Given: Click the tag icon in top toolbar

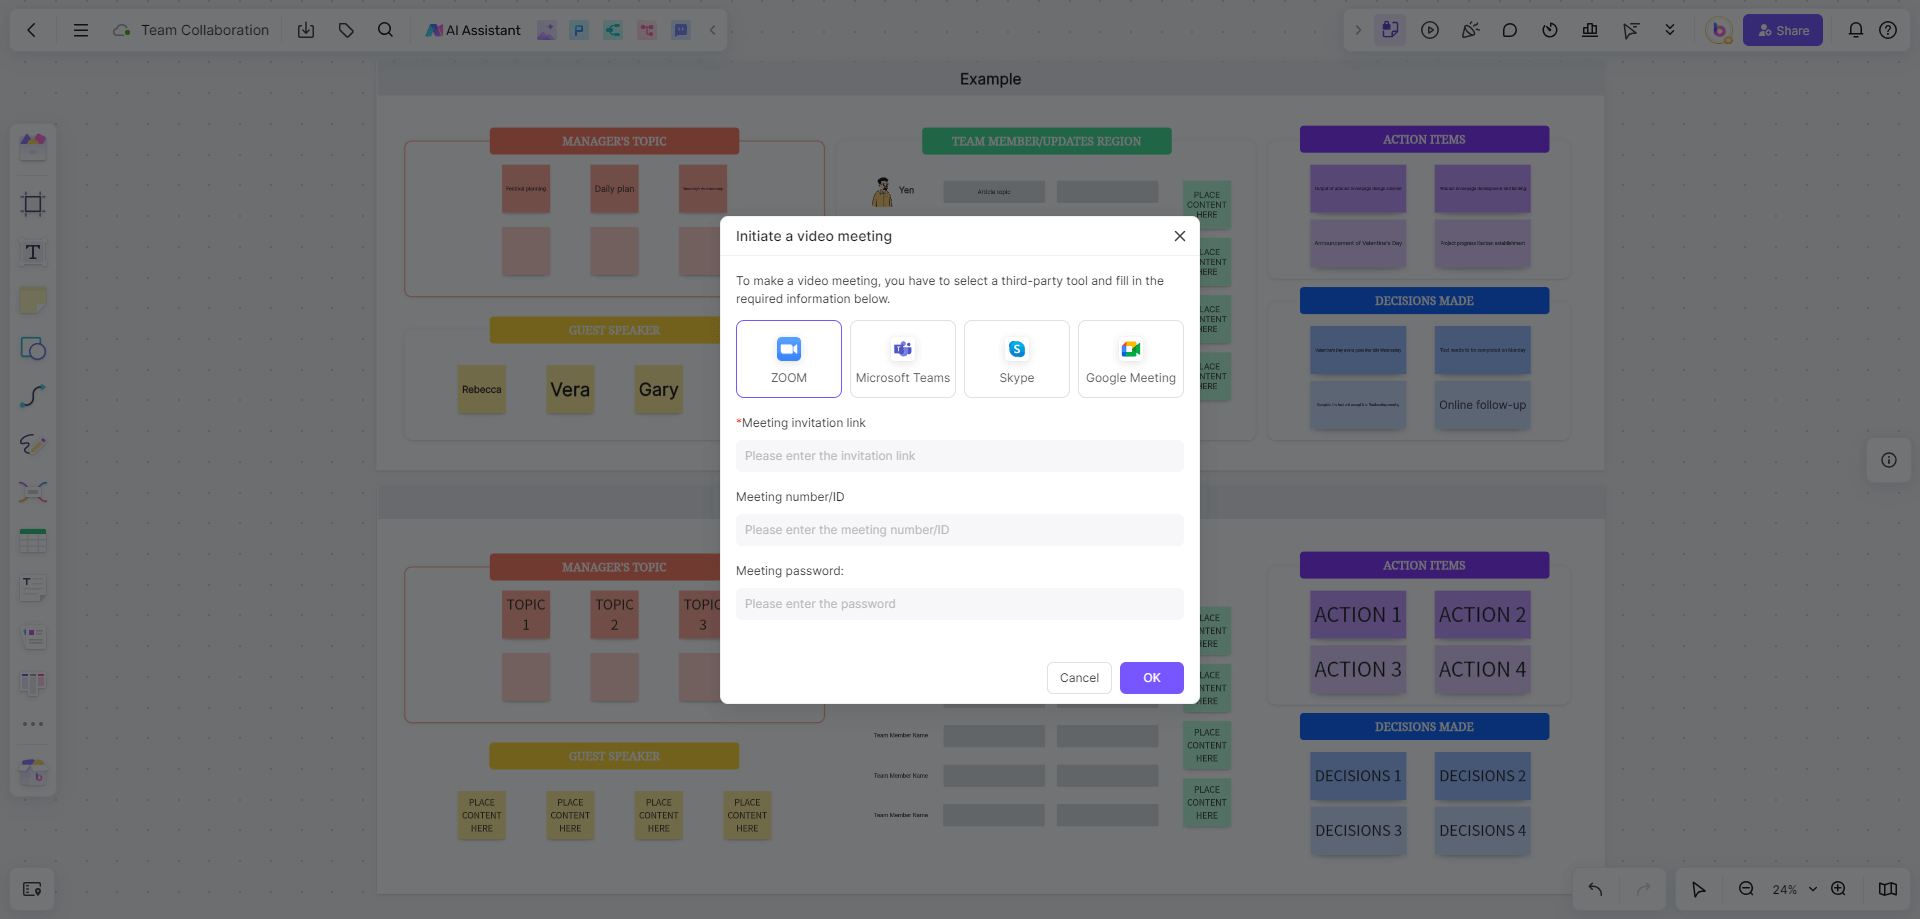Looking at the screenshot, I should (346, 30).
